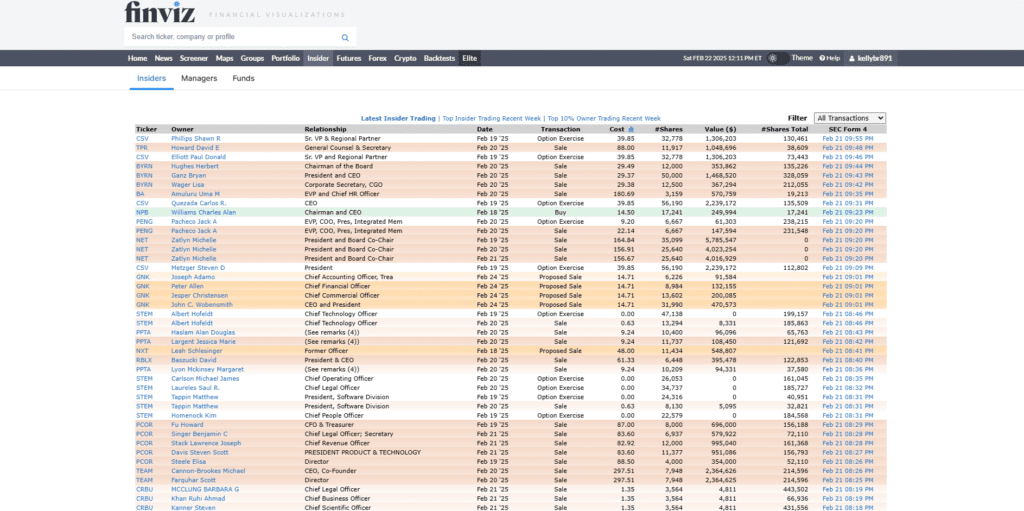Click the #Shares Total column header
Screen dimensions: 1024x511
coord(784,129)
